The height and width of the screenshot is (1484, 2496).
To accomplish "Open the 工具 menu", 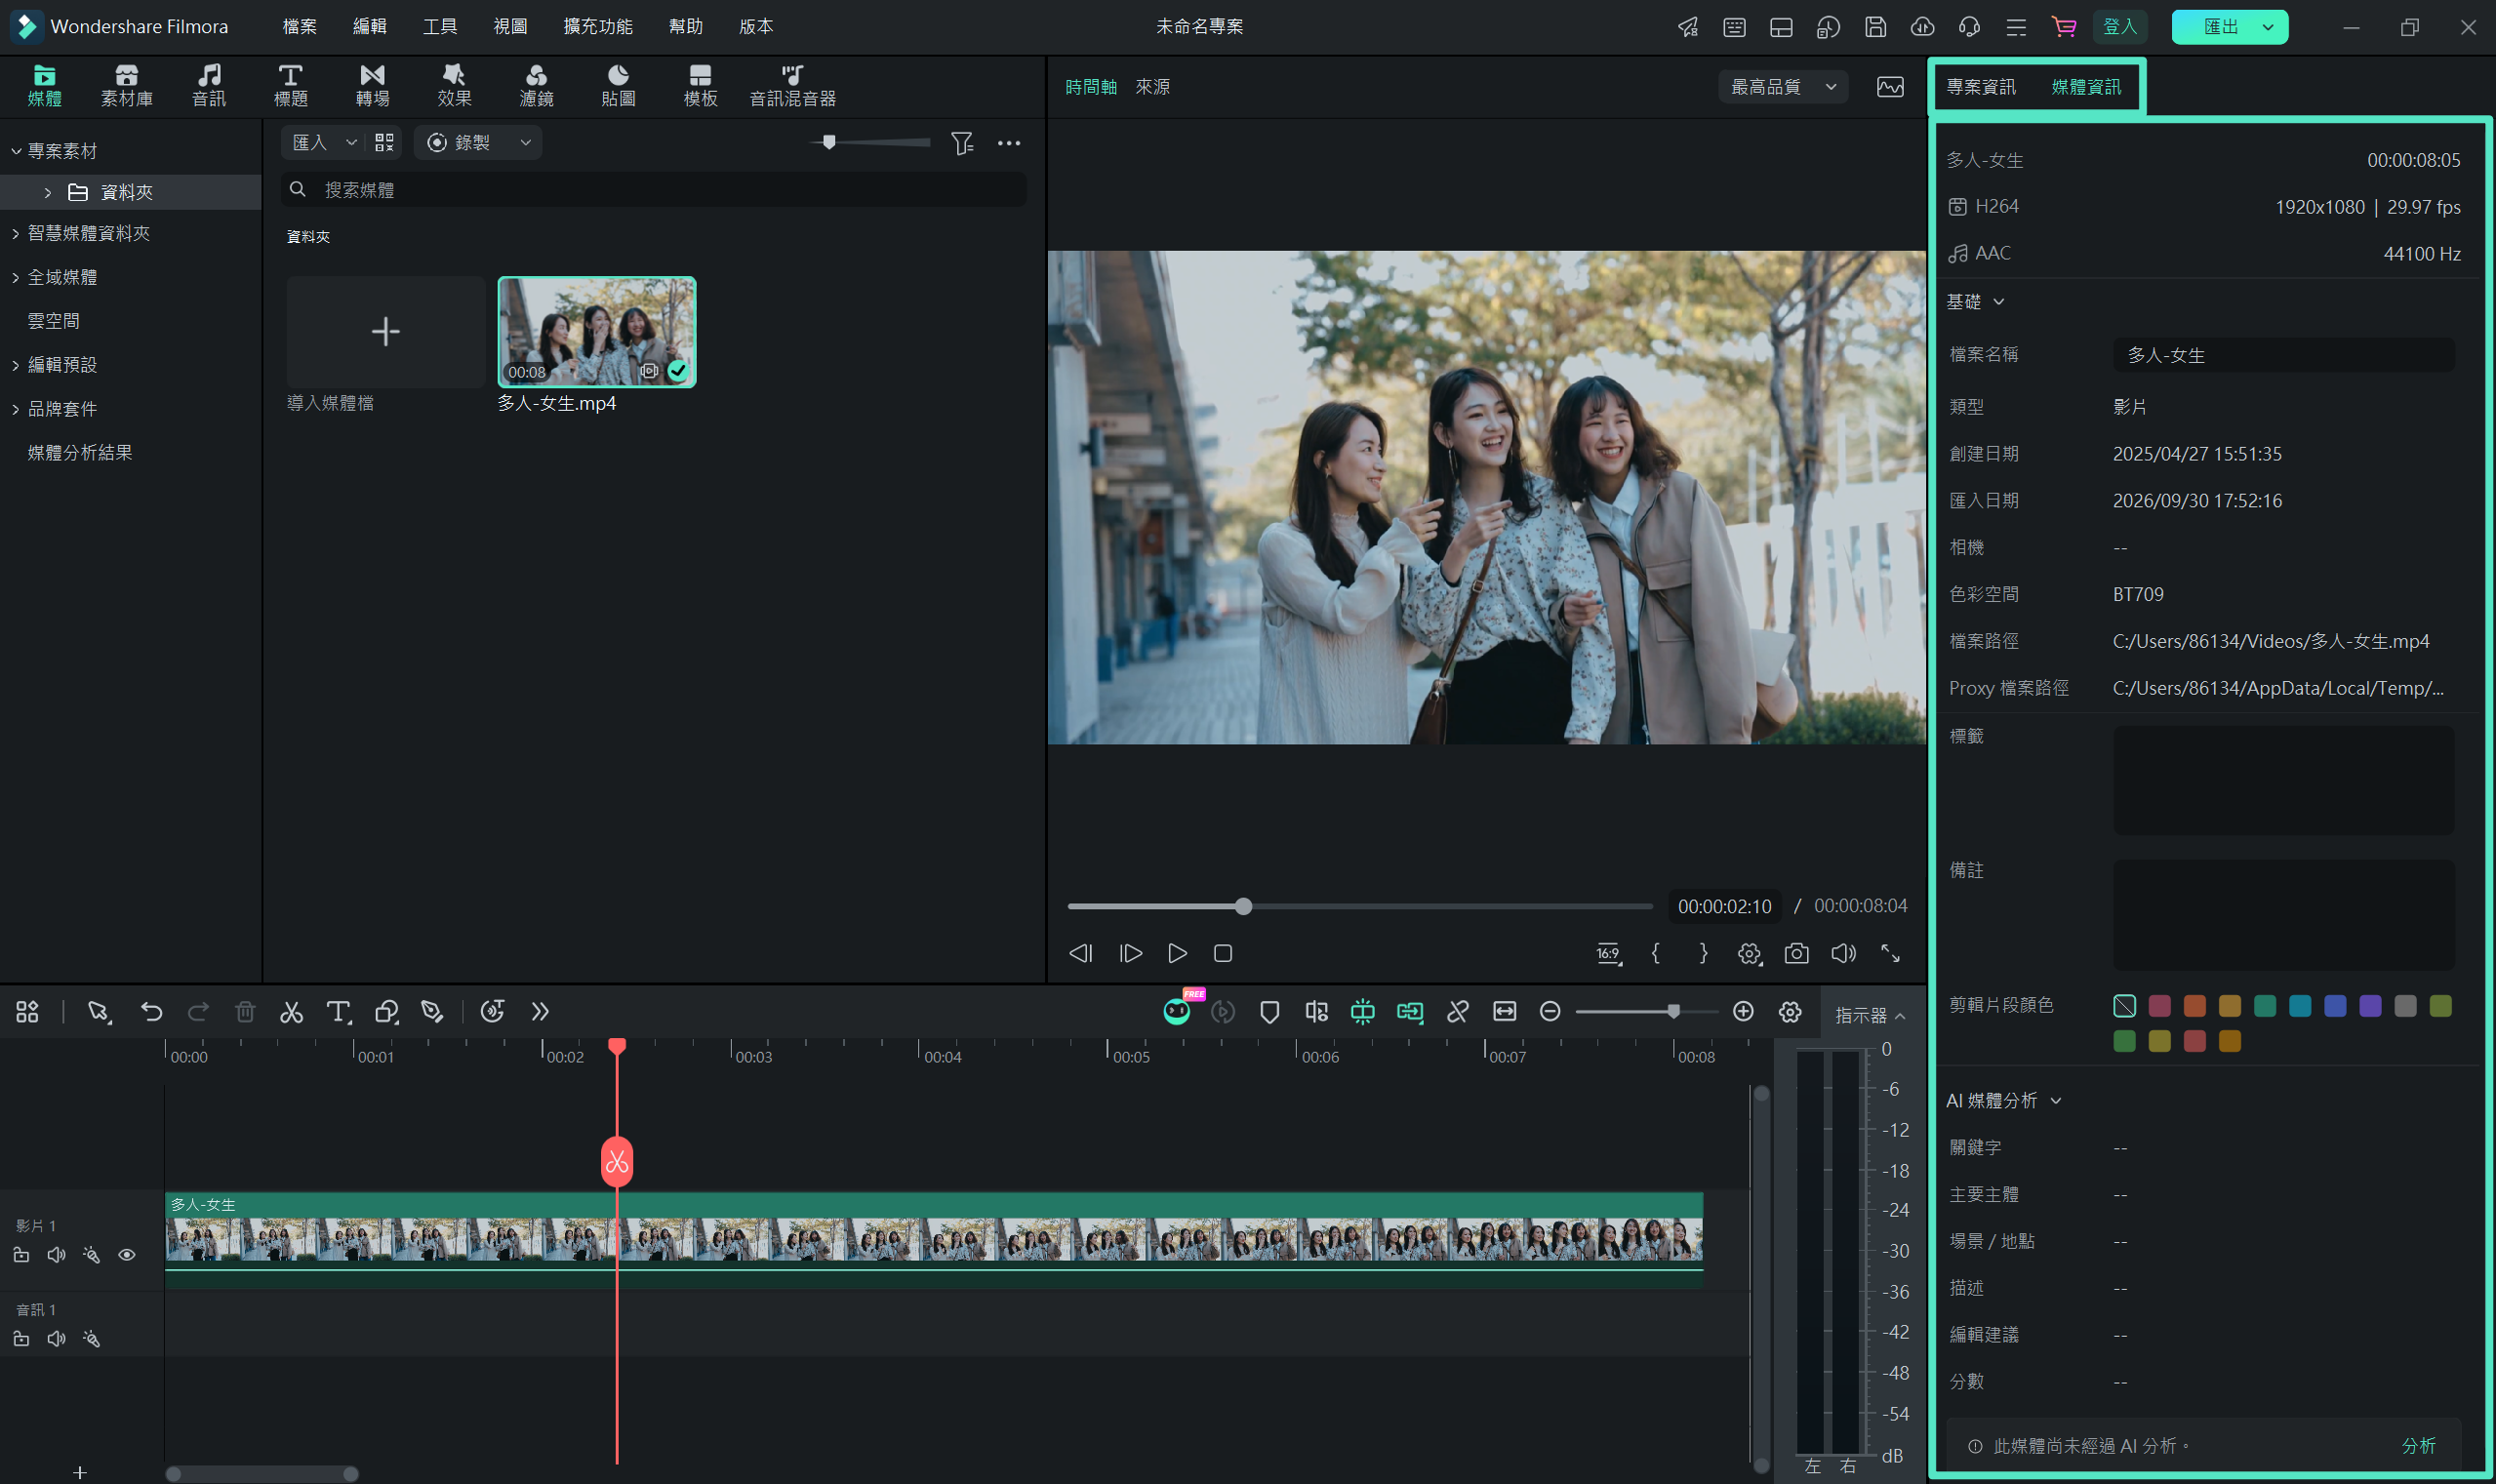I will (x=439, y=27).
